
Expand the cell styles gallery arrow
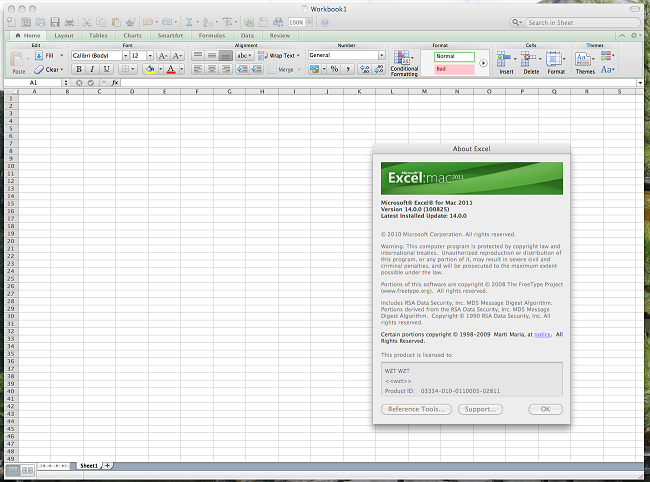(x=483, y=63)
